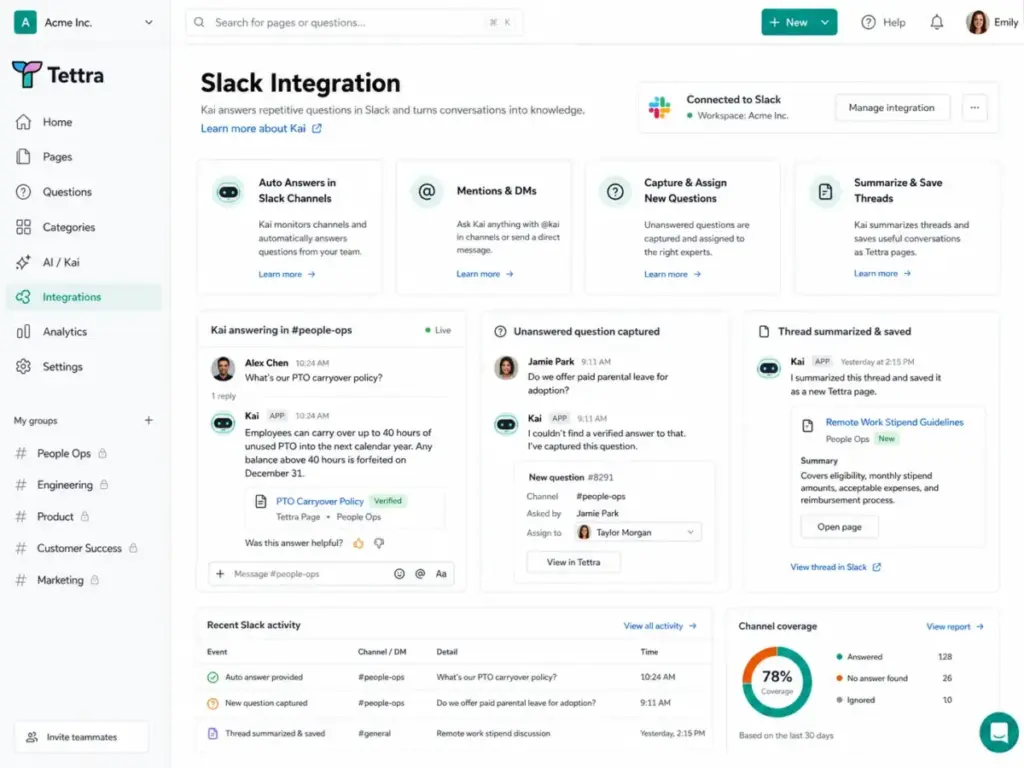Click the Tettra logo
Image resolution: width=1024 pixels, height=768 pixels.
click(58, 75)
